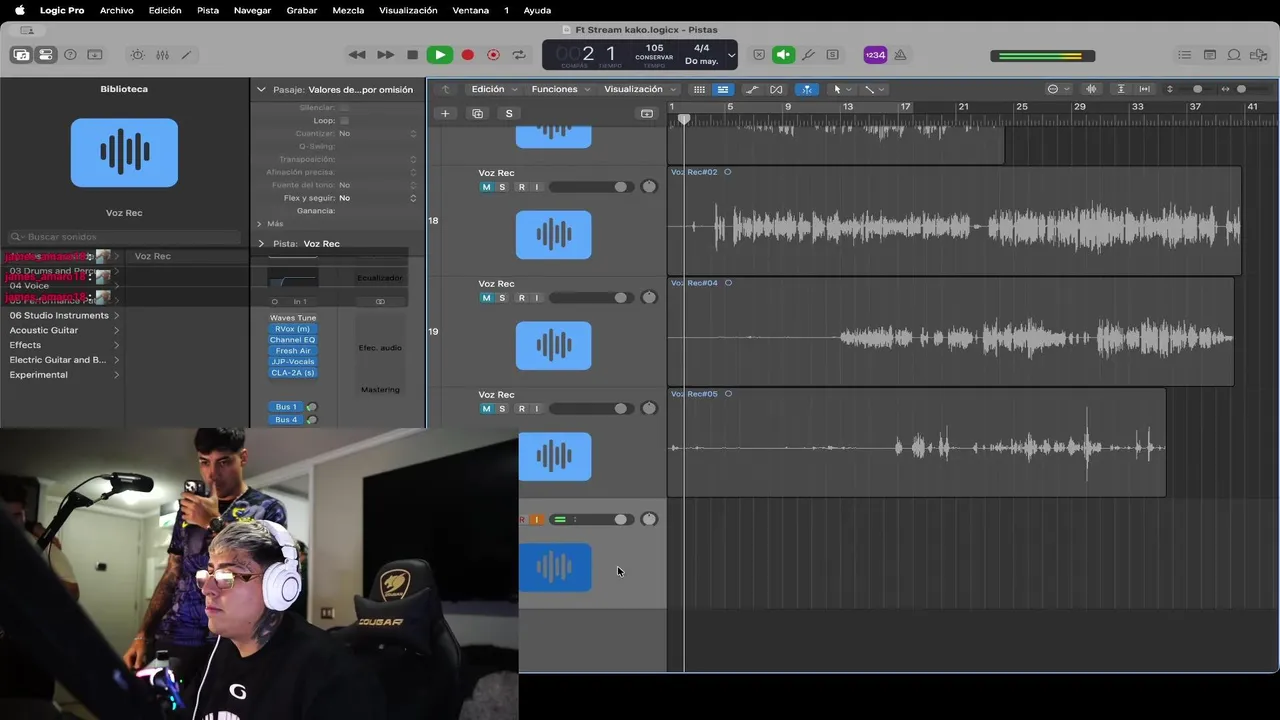Enable the Capture Recording button

tap(493, 55)
